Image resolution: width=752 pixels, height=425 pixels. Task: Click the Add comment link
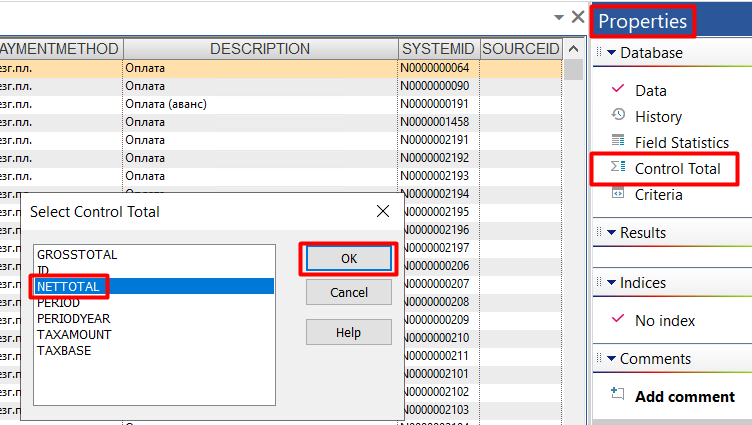[x=684, y=397]
